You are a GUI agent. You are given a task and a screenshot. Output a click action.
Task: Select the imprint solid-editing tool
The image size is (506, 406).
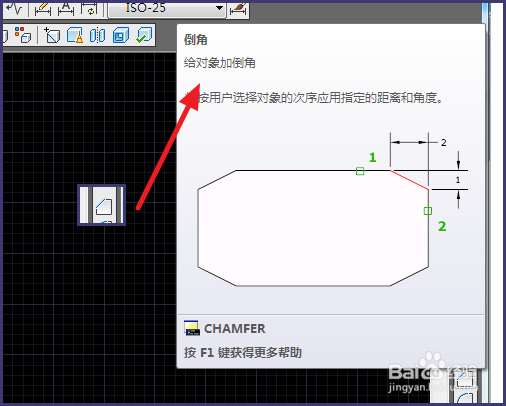52,35
